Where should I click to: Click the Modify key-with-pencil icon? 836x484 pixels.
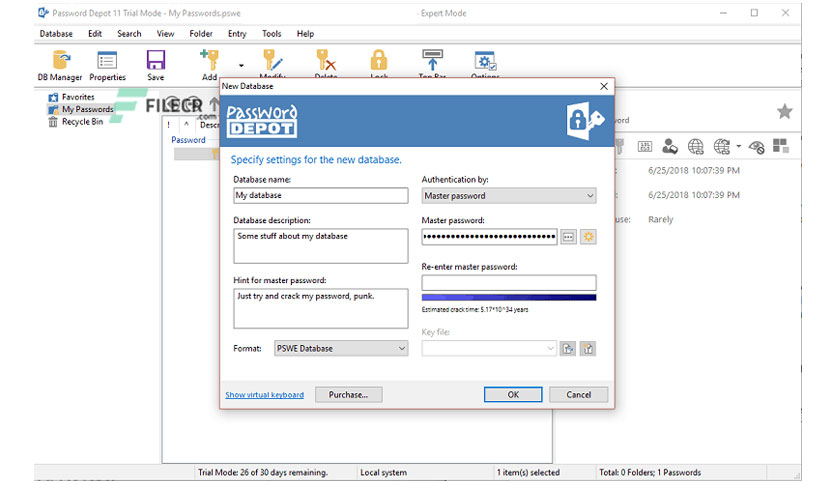coord(273,60)
